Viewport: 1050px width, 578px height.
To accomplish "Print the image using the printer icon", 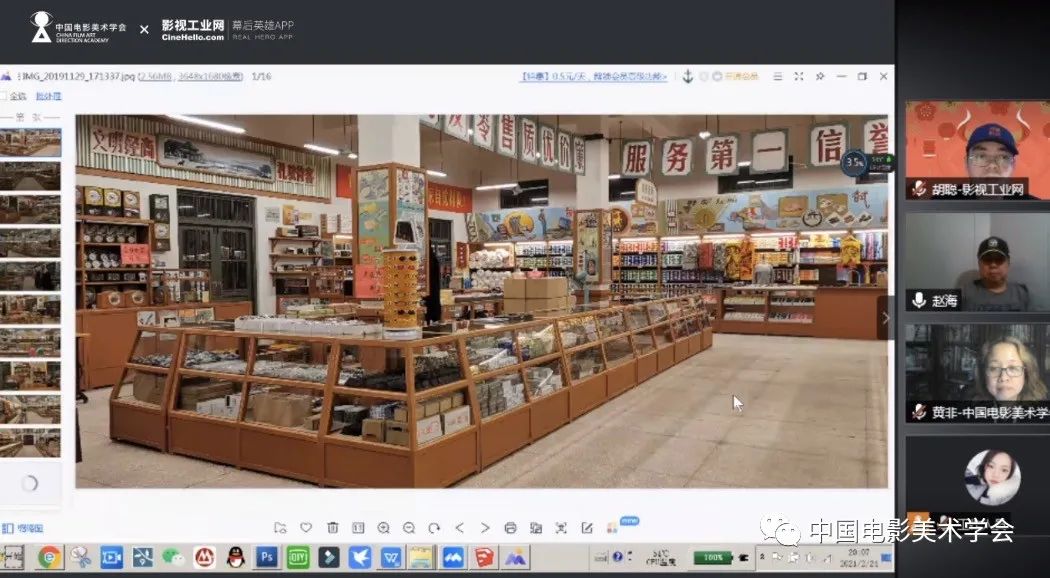I will point(510,527).
